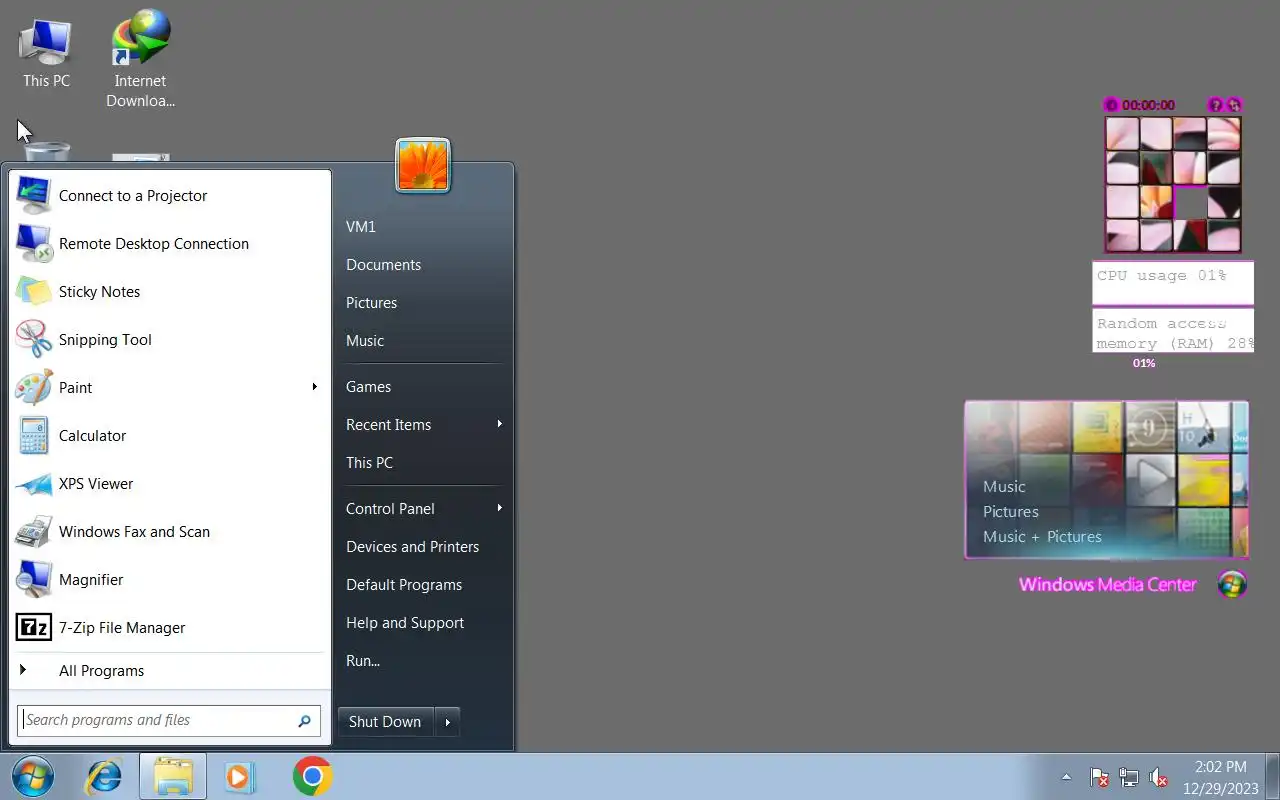Click the Windows Media Center label
This screenshot has width=1280, height=800.
point(1108,585)
